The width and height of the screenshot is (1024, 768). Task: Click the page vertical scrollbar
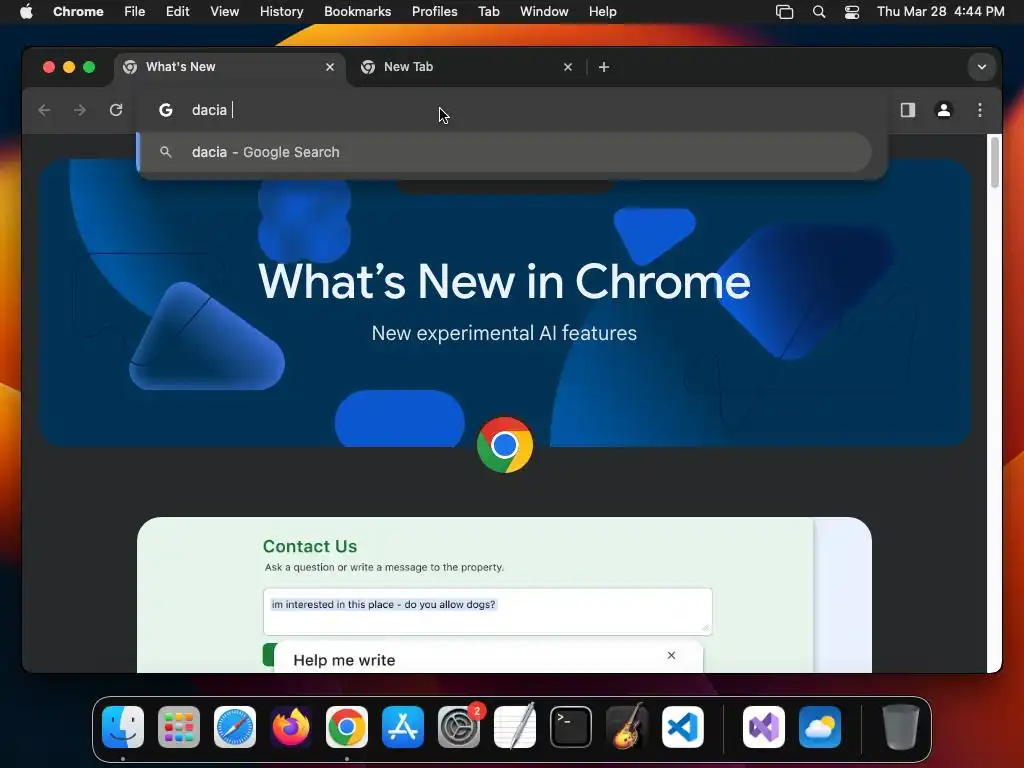995,162
